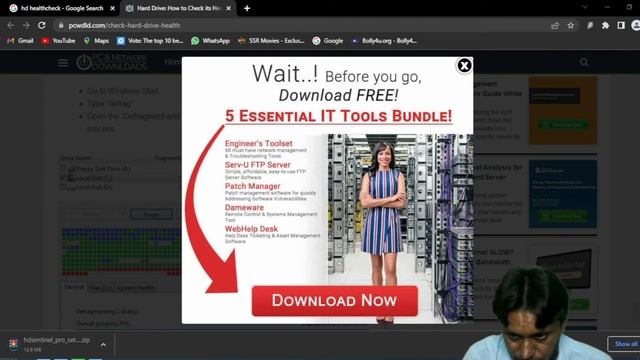Click Serv-U FTP Server heading
The height and width of the screenshot is (360, 640).
(x=258, y=165)
